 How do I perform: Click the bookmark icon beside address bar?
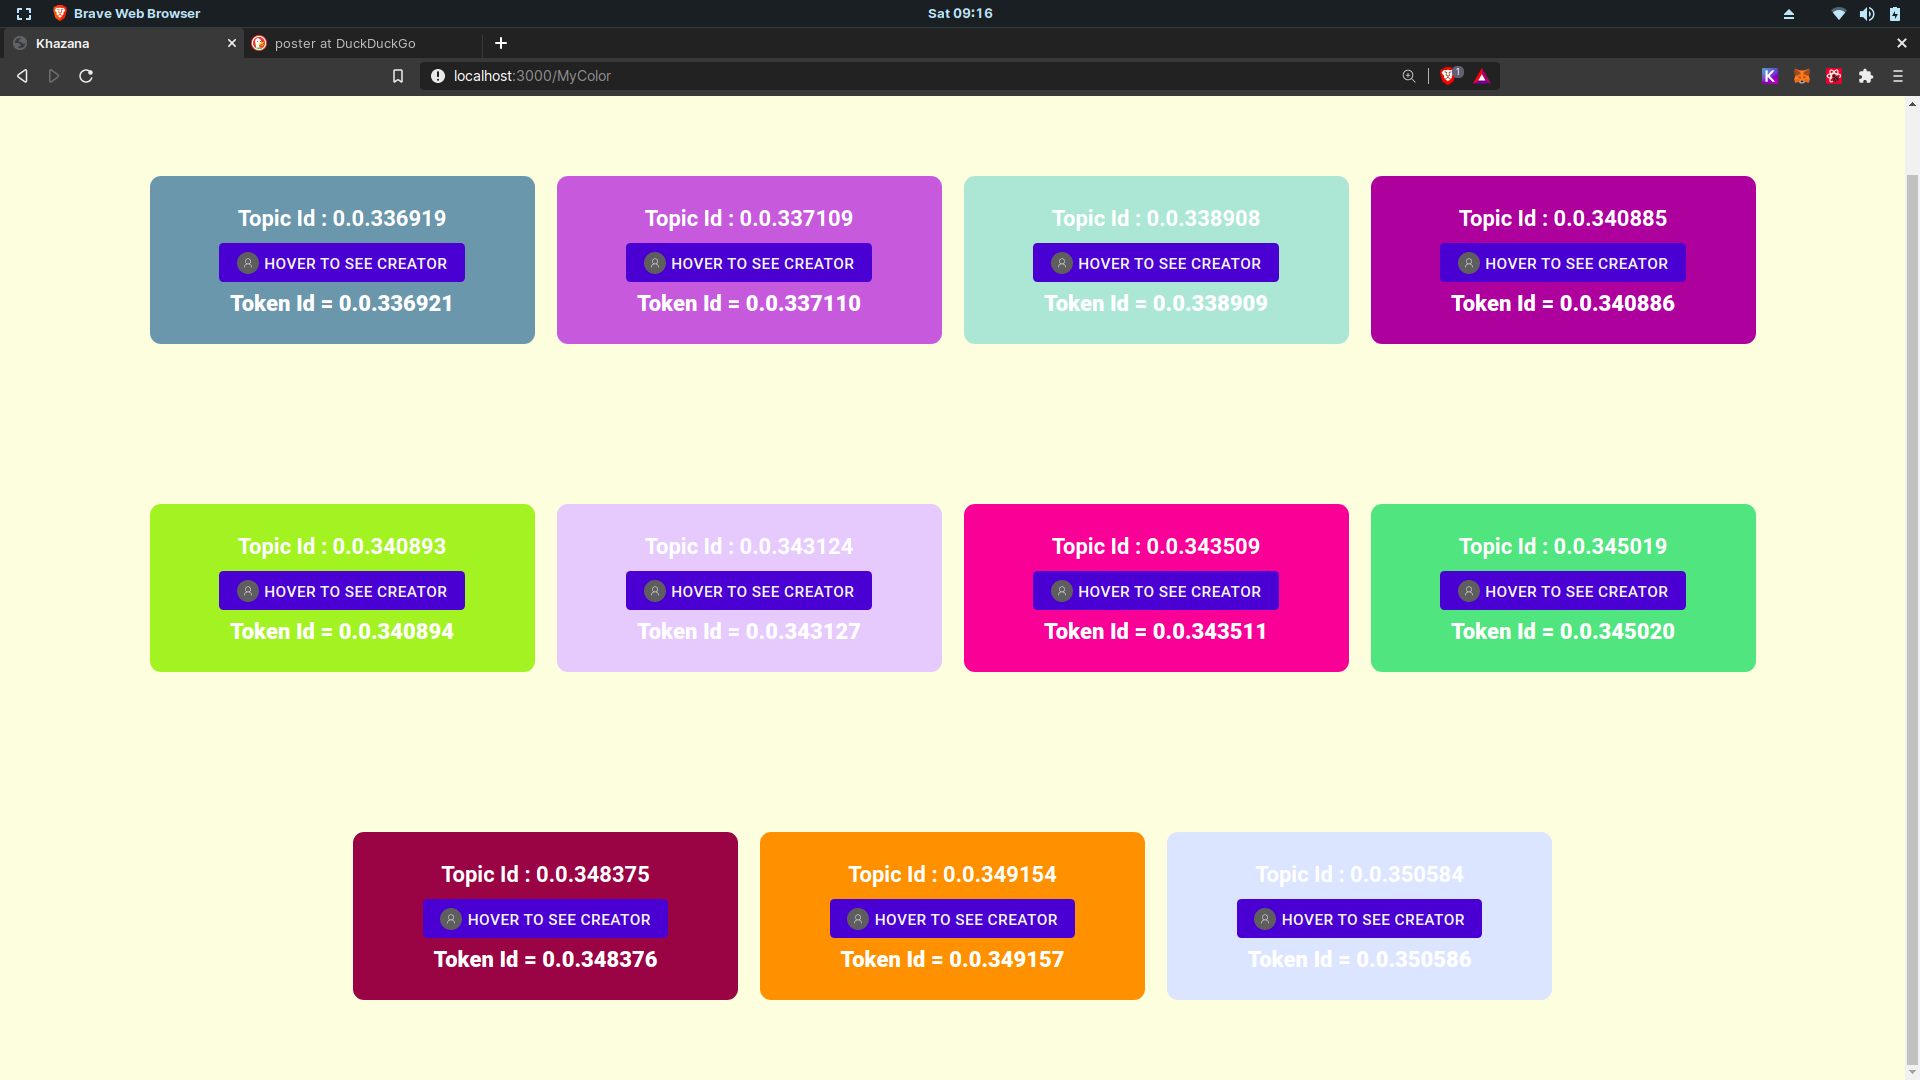click(x=398, y=76)
